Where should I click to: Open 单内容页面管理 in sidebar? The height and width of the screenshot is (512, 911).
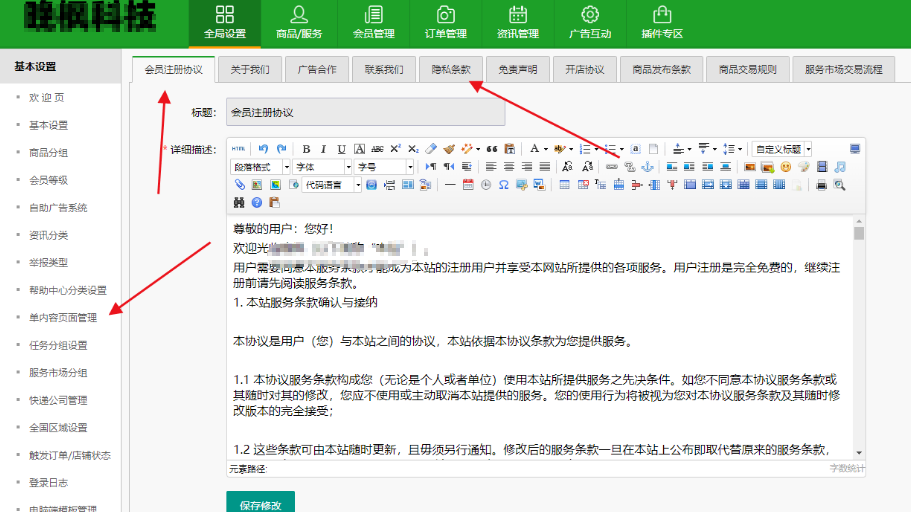tap(63, 317)
